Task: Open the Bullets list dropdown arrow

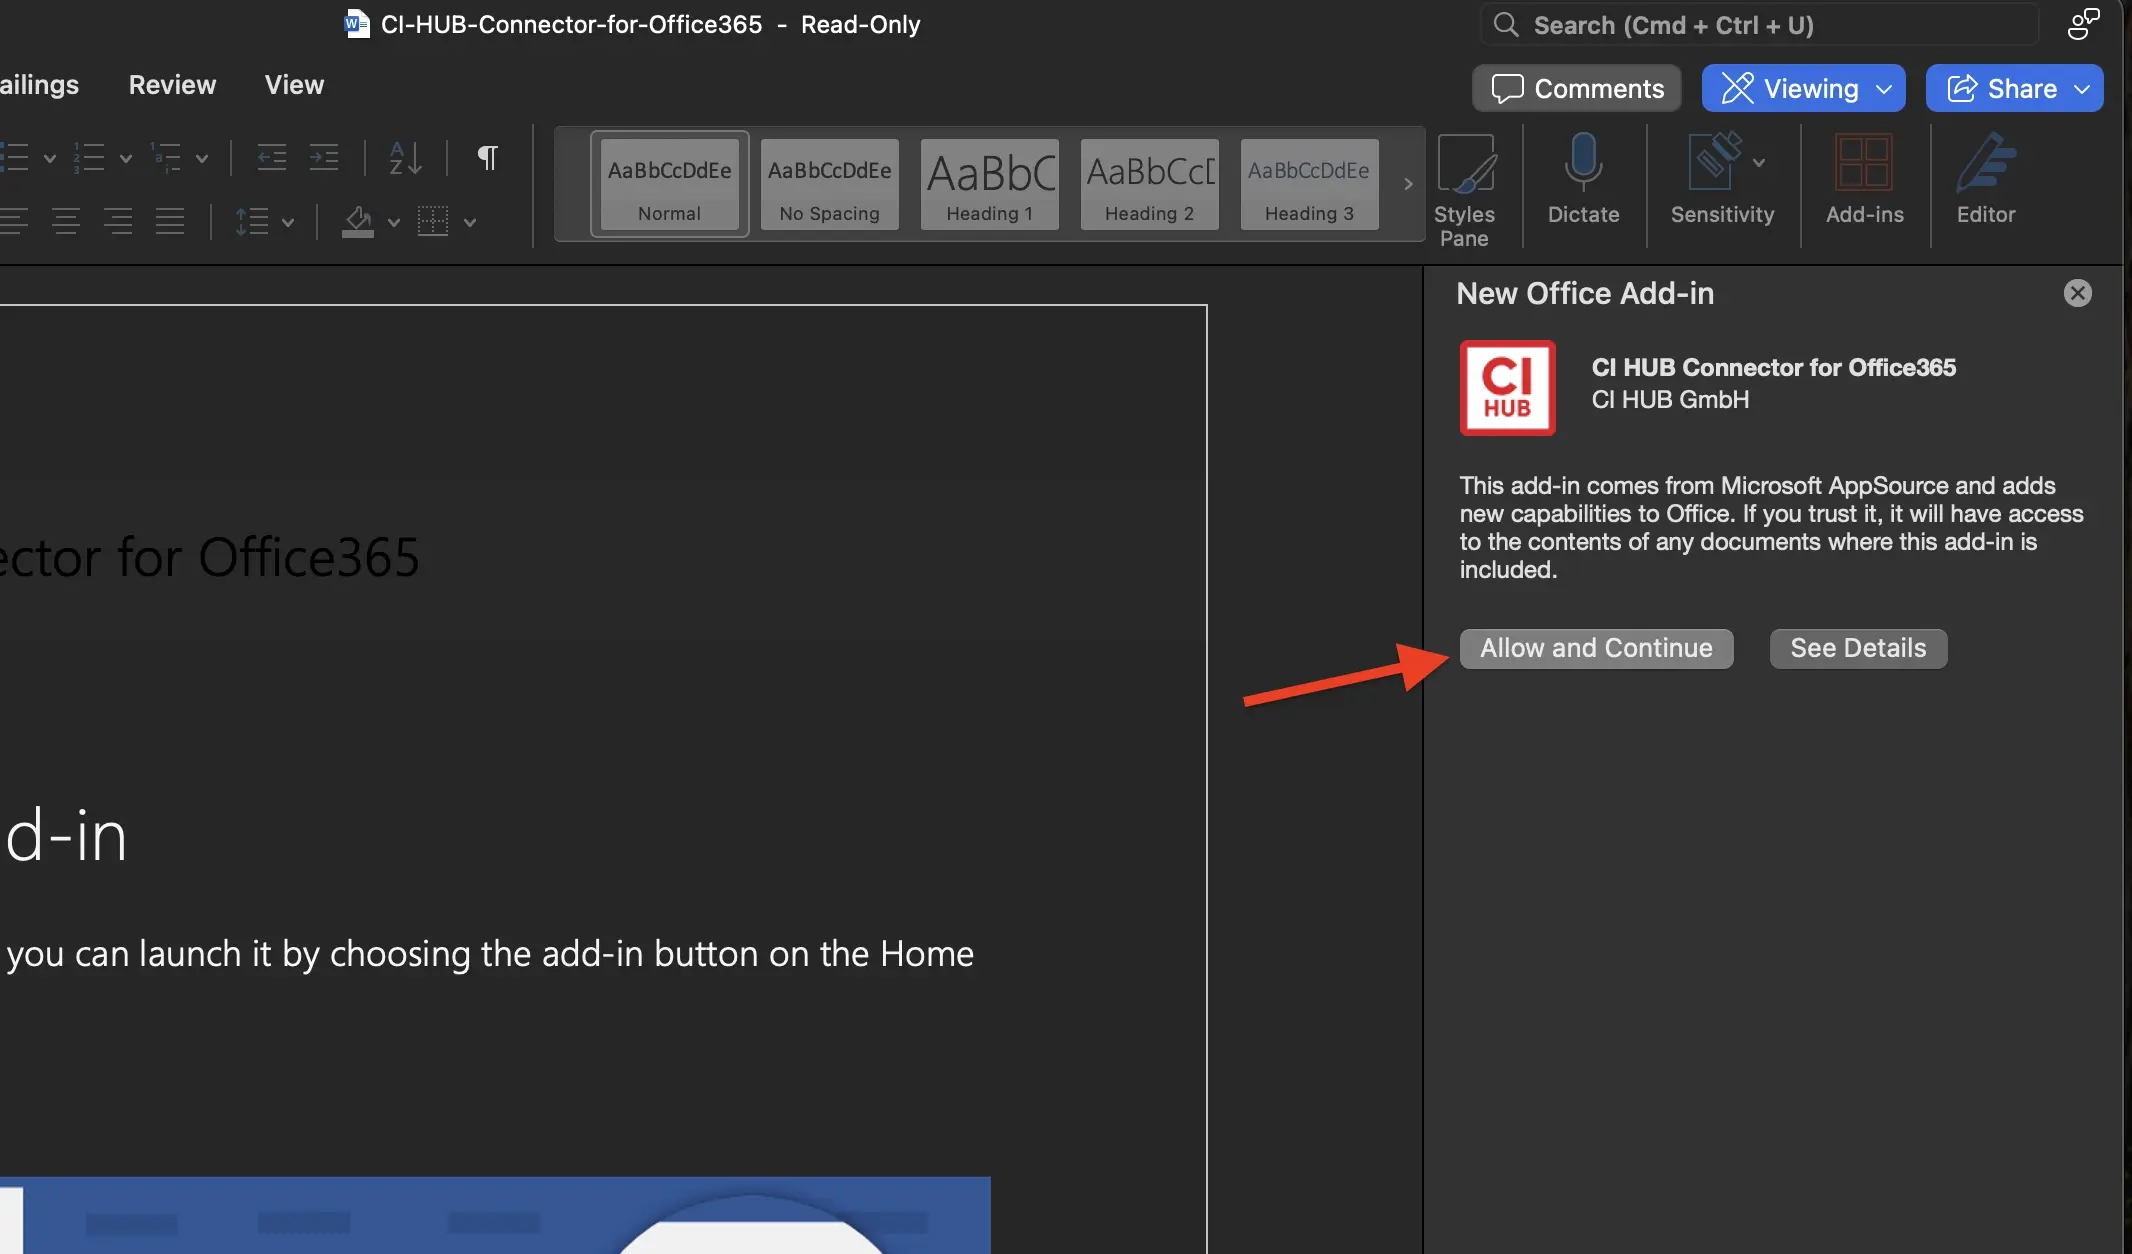Action: pyautogui.click(x=49, y=158)
